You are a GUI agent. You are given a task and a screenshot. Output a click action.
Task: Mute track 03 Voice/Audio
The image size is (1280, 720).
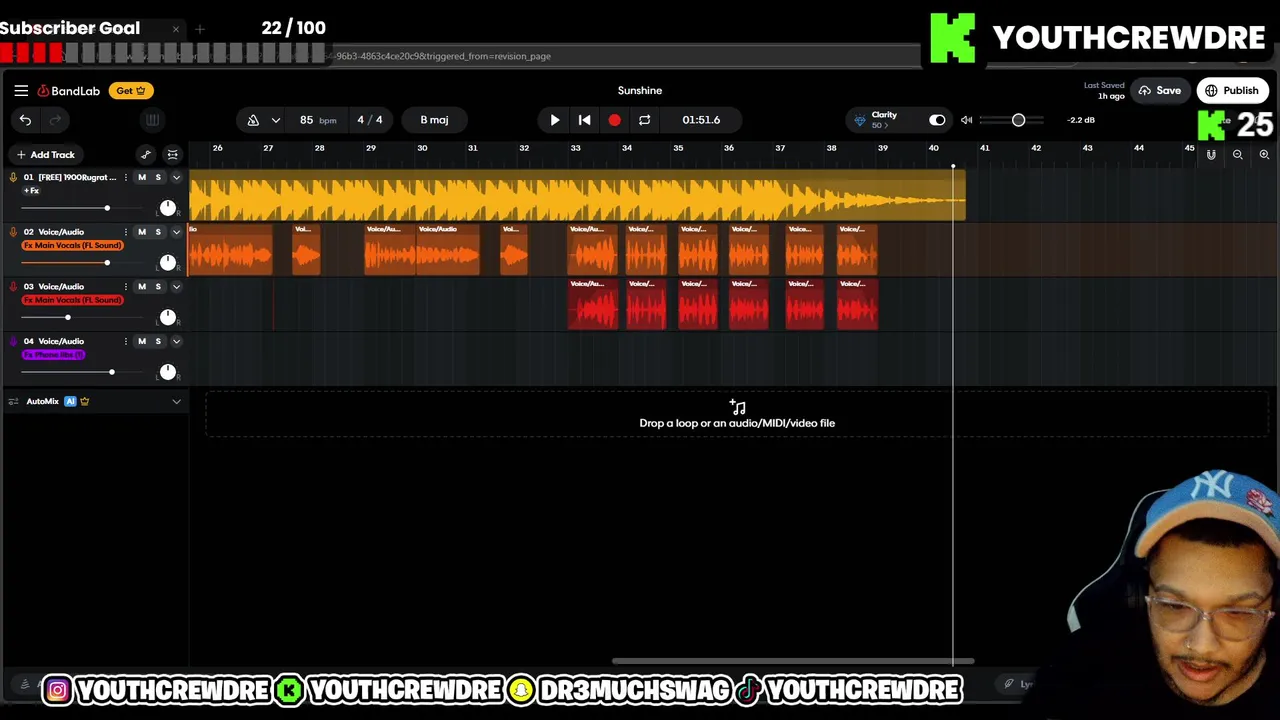[x=142, y=287]
